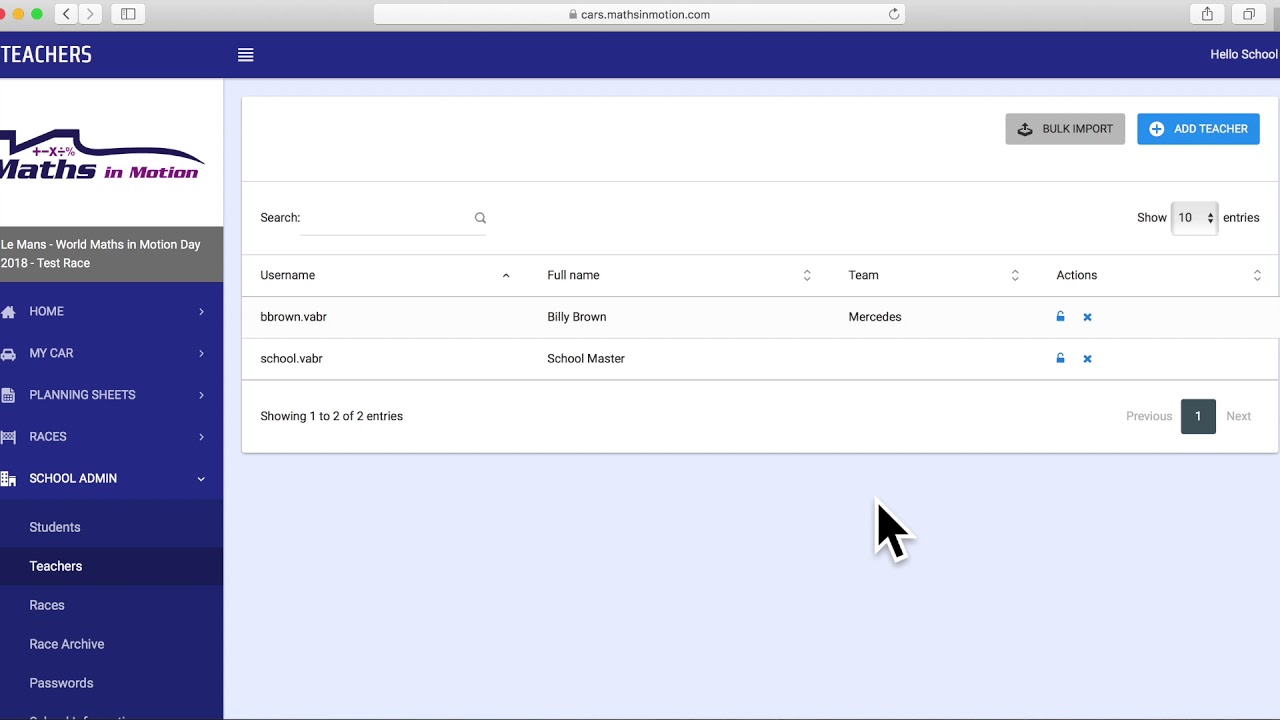Click the search magnifier icon
Viewport: 1280px width, 720px height.
click(x=480, y=218)
